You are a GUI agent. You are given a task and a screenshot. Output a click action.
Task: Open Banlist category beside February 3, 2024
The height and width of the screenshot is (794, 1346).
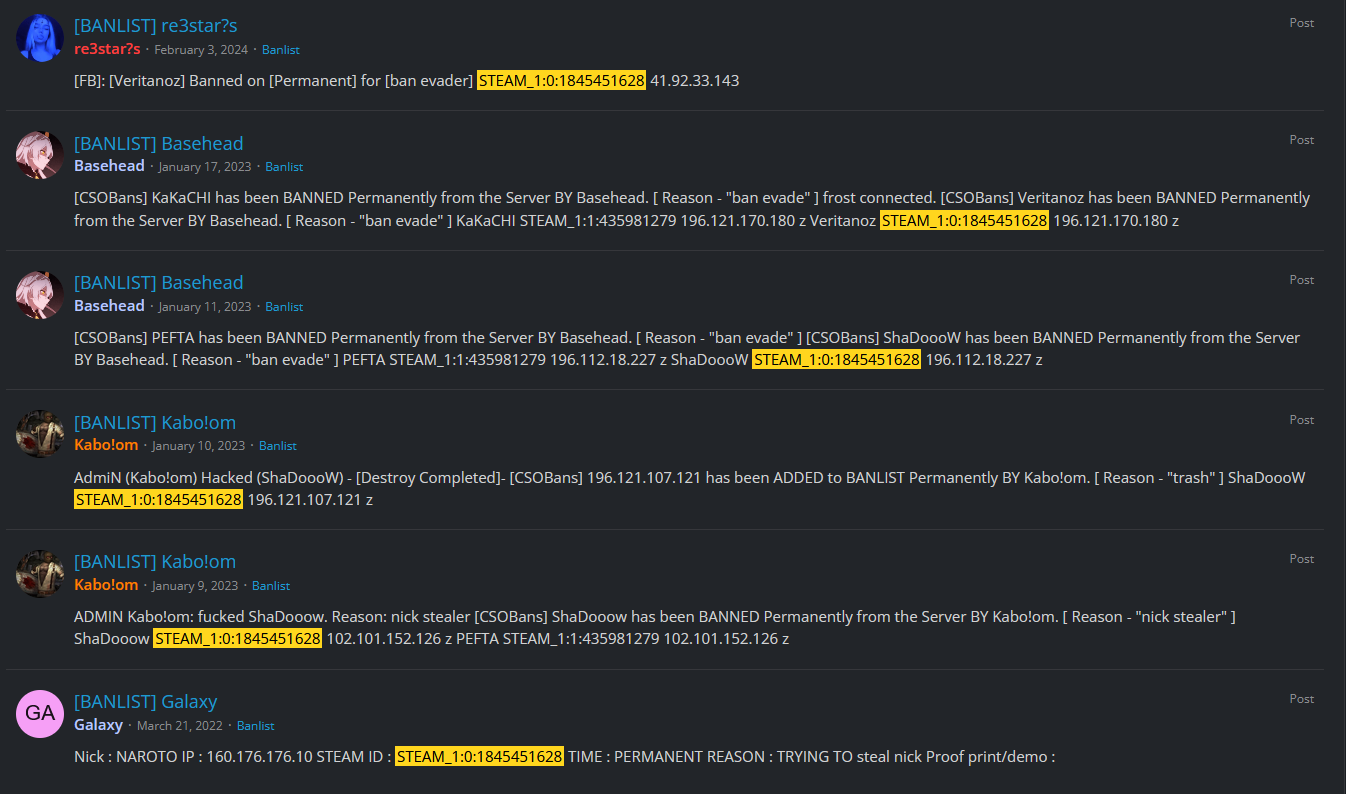coord(280,50)
